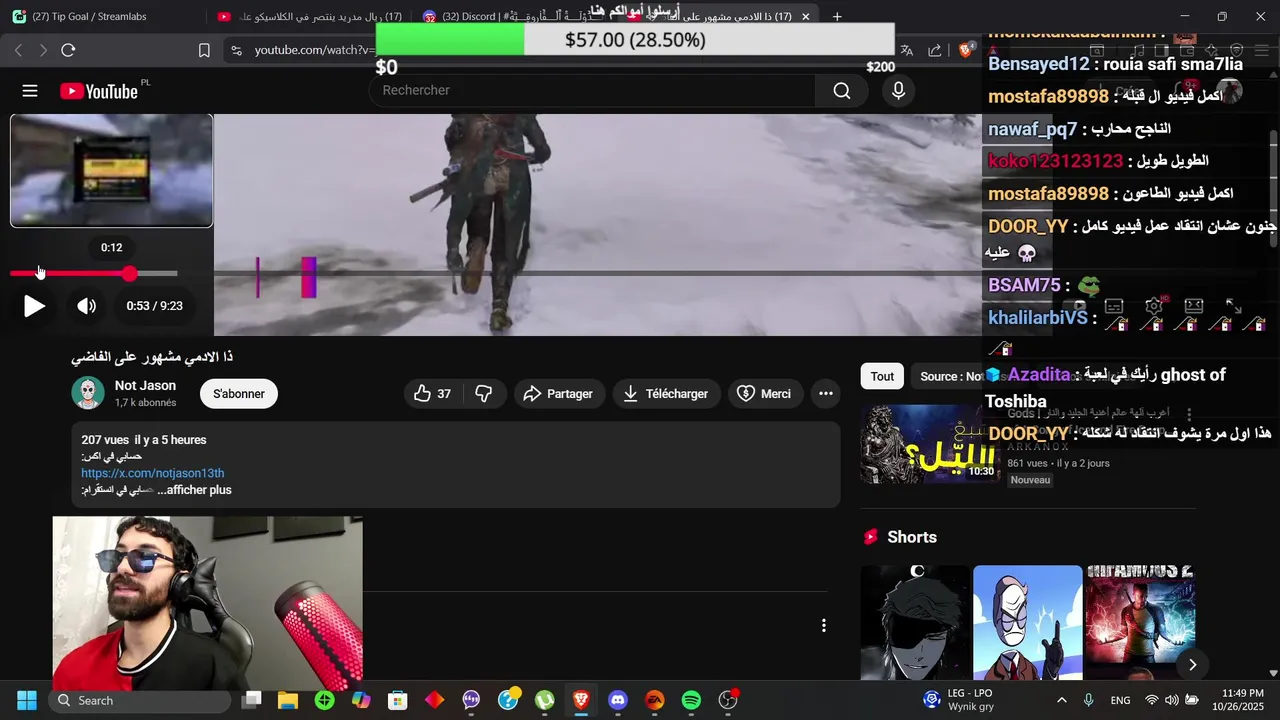Like the video with 37 likes
This screenshot has height=720, width=1280.
433,394
